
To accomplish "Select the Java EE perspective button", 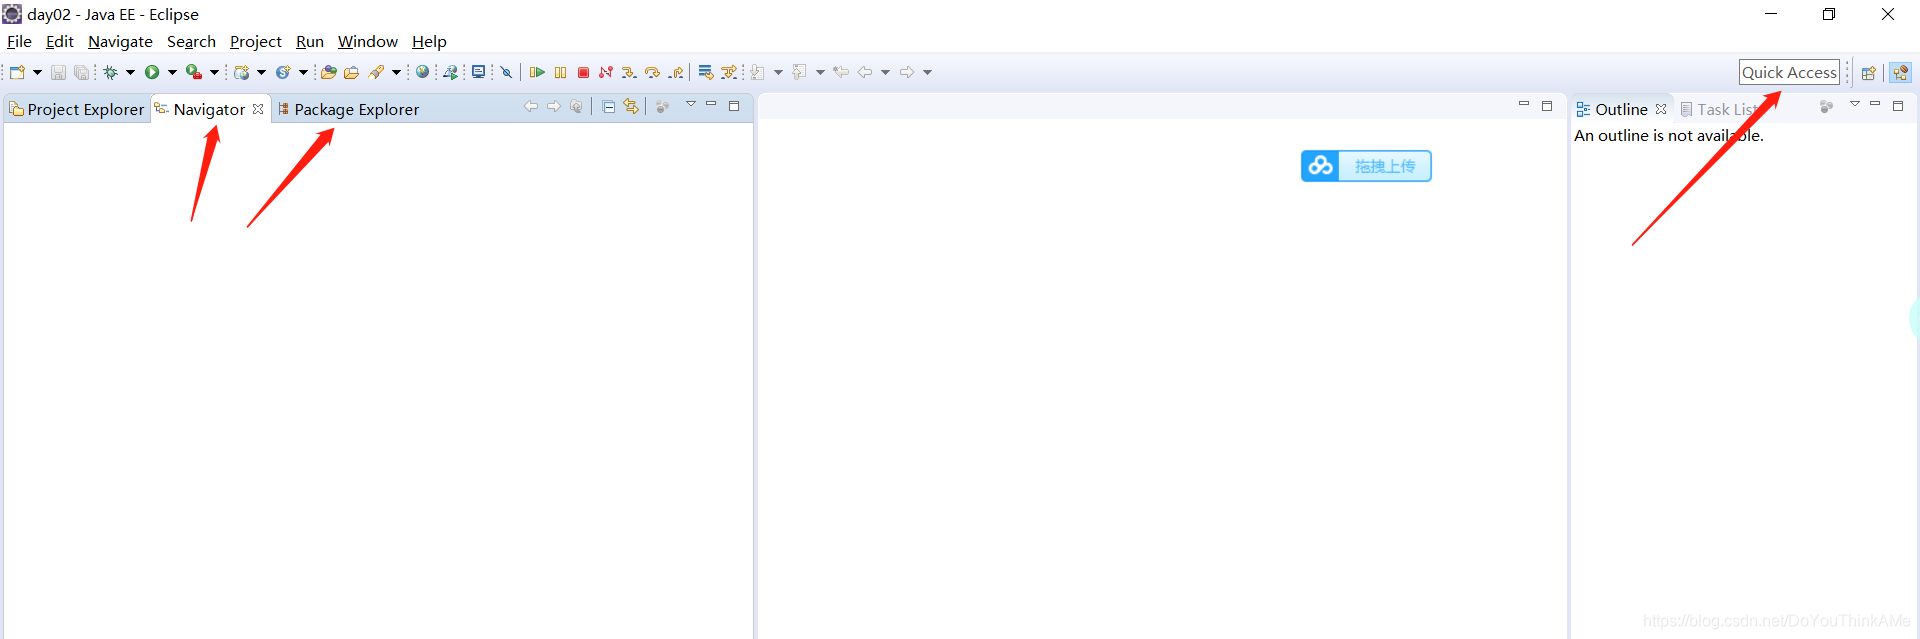I will pyautogui.click(x=1901, y=73).
